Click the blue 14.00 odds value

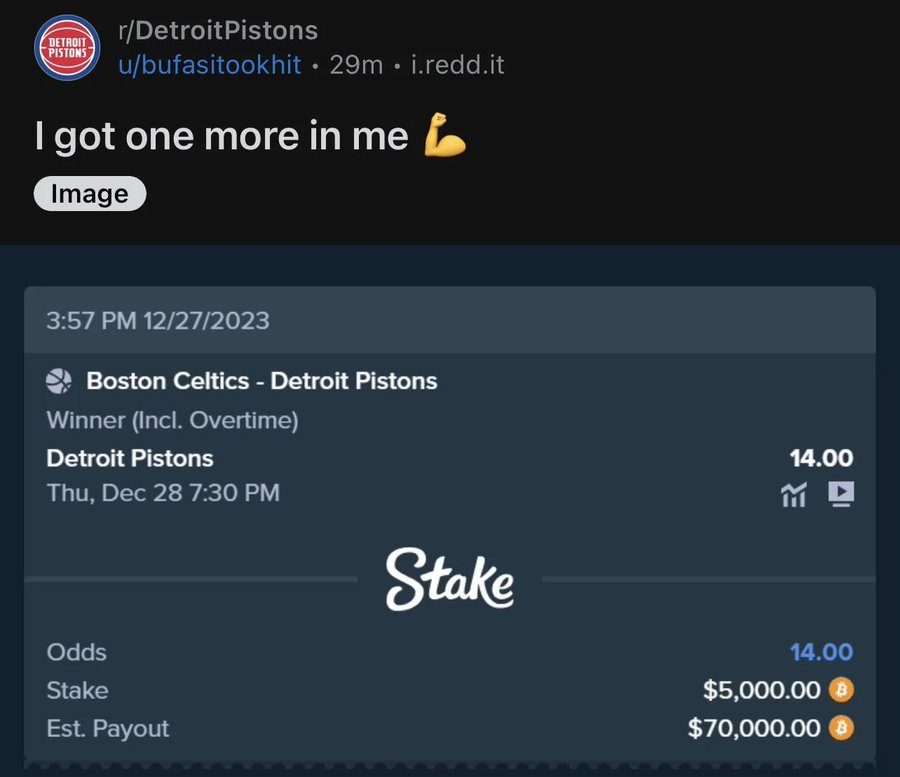coord(821,652)
